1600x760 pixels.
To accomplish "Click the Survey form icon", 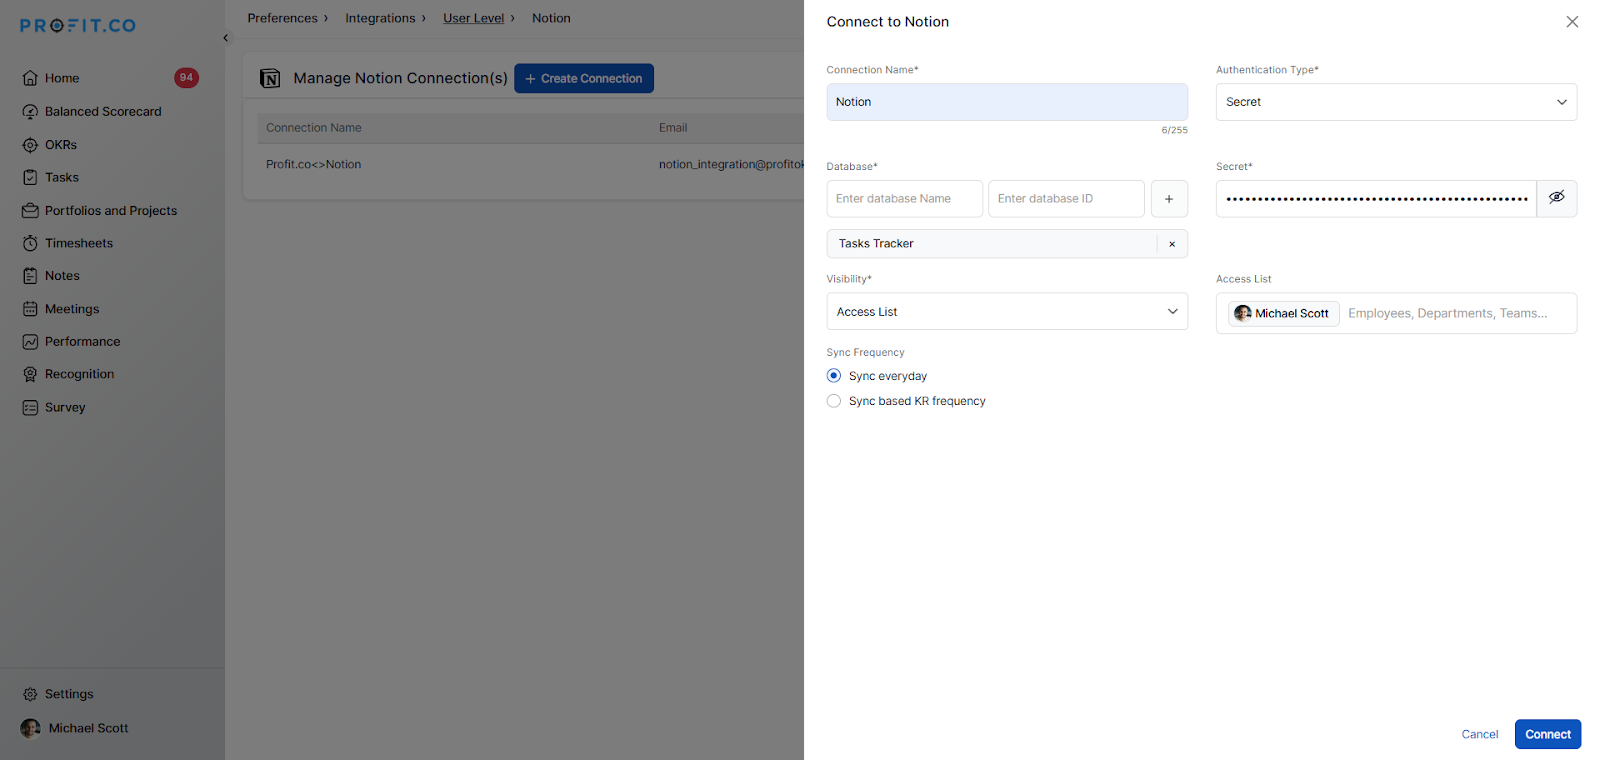I will (x=30, y=408).
